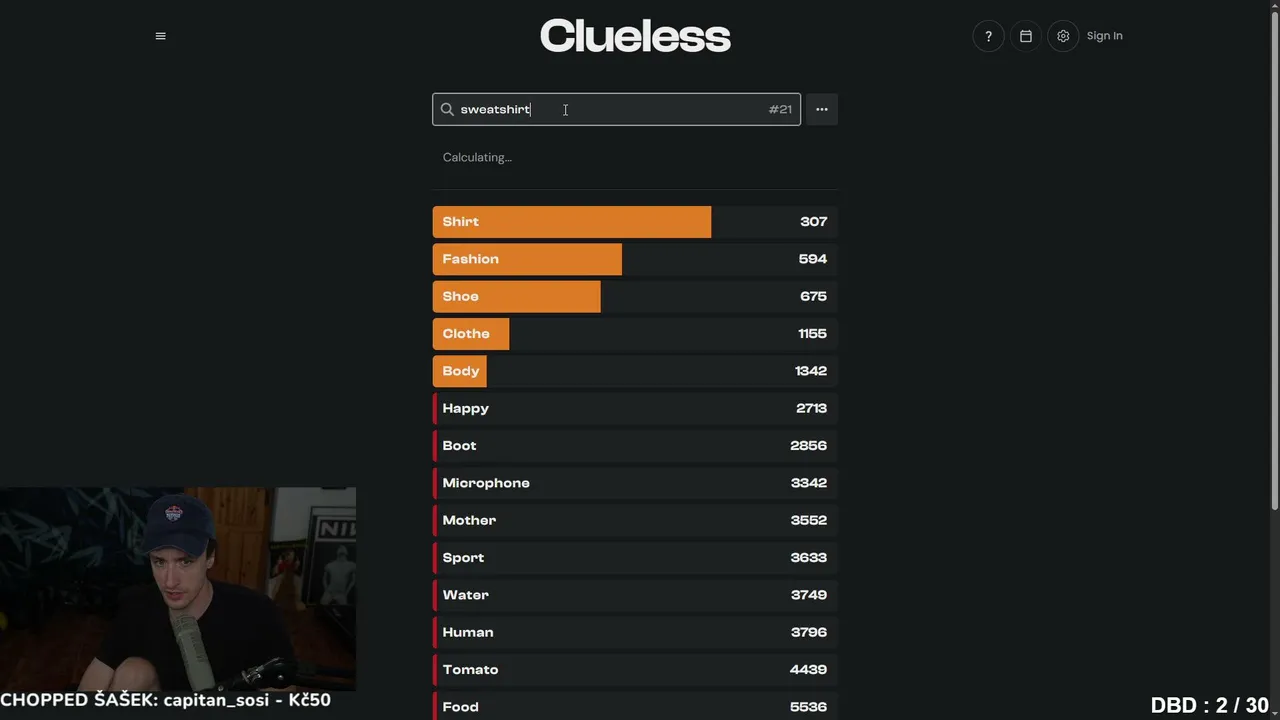Select the Tomato guess row

click(635, 670)
